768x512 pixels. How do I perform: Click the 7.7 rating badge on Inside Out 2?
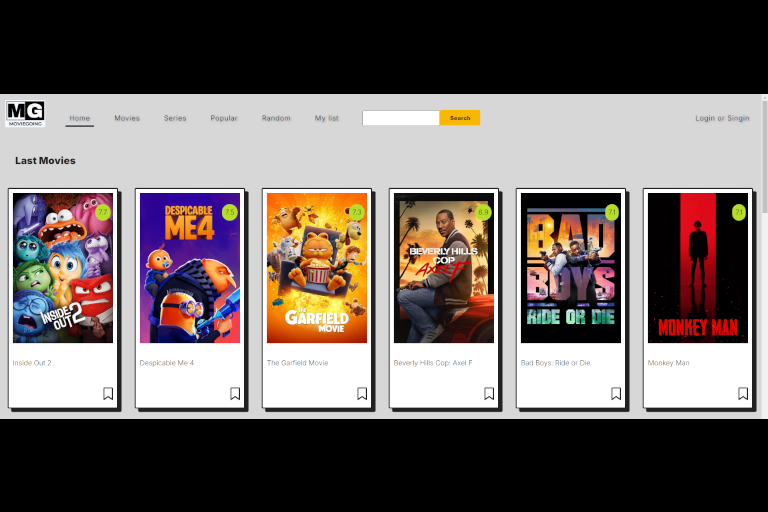tap(102, 212)
